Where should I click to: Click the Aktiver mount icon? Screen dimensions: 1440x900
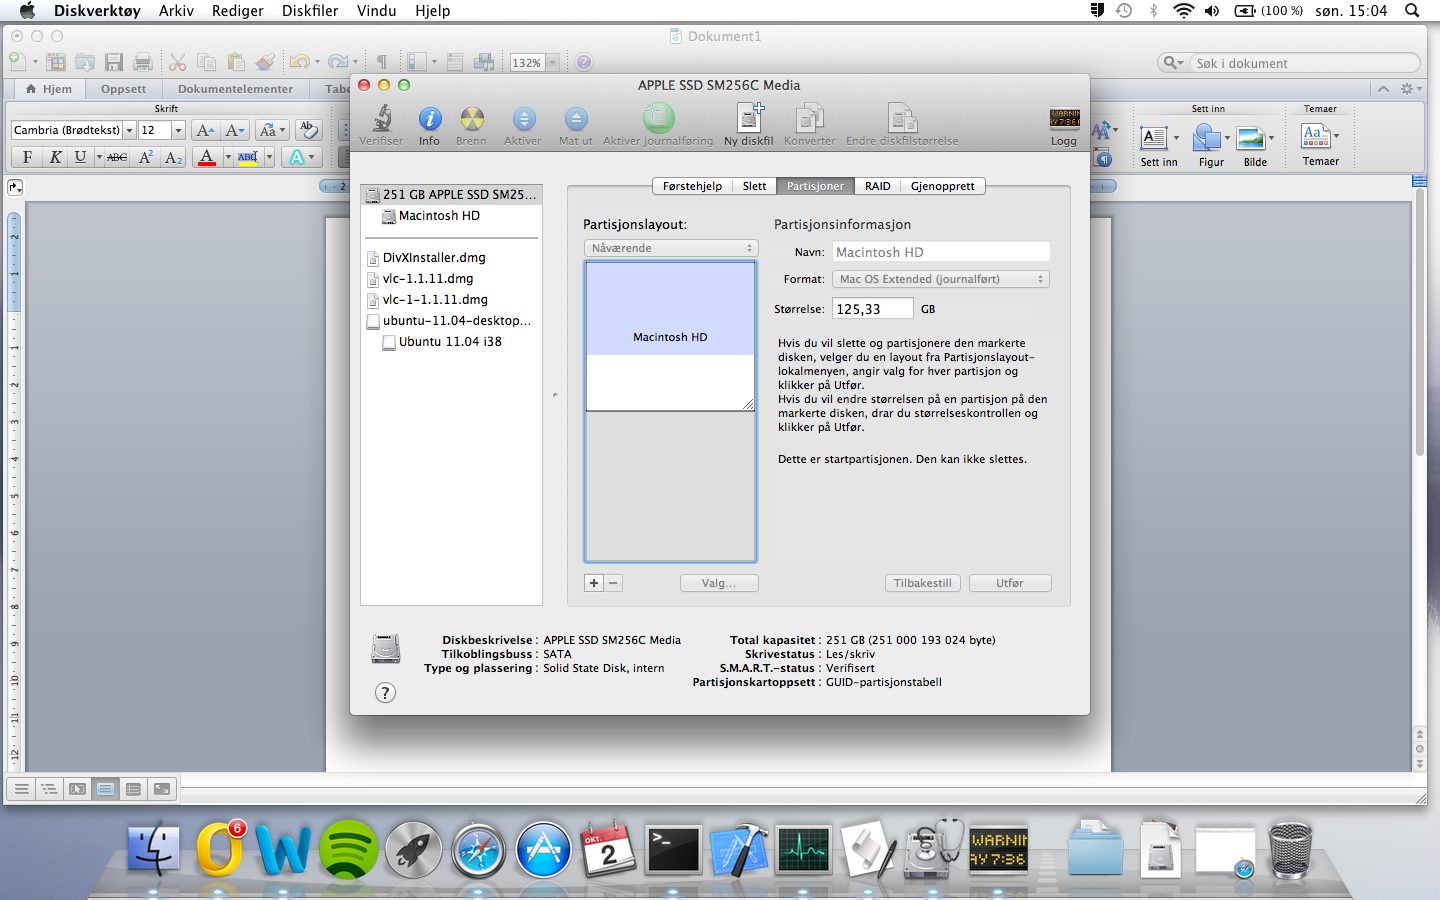click(x=523, y=119)
